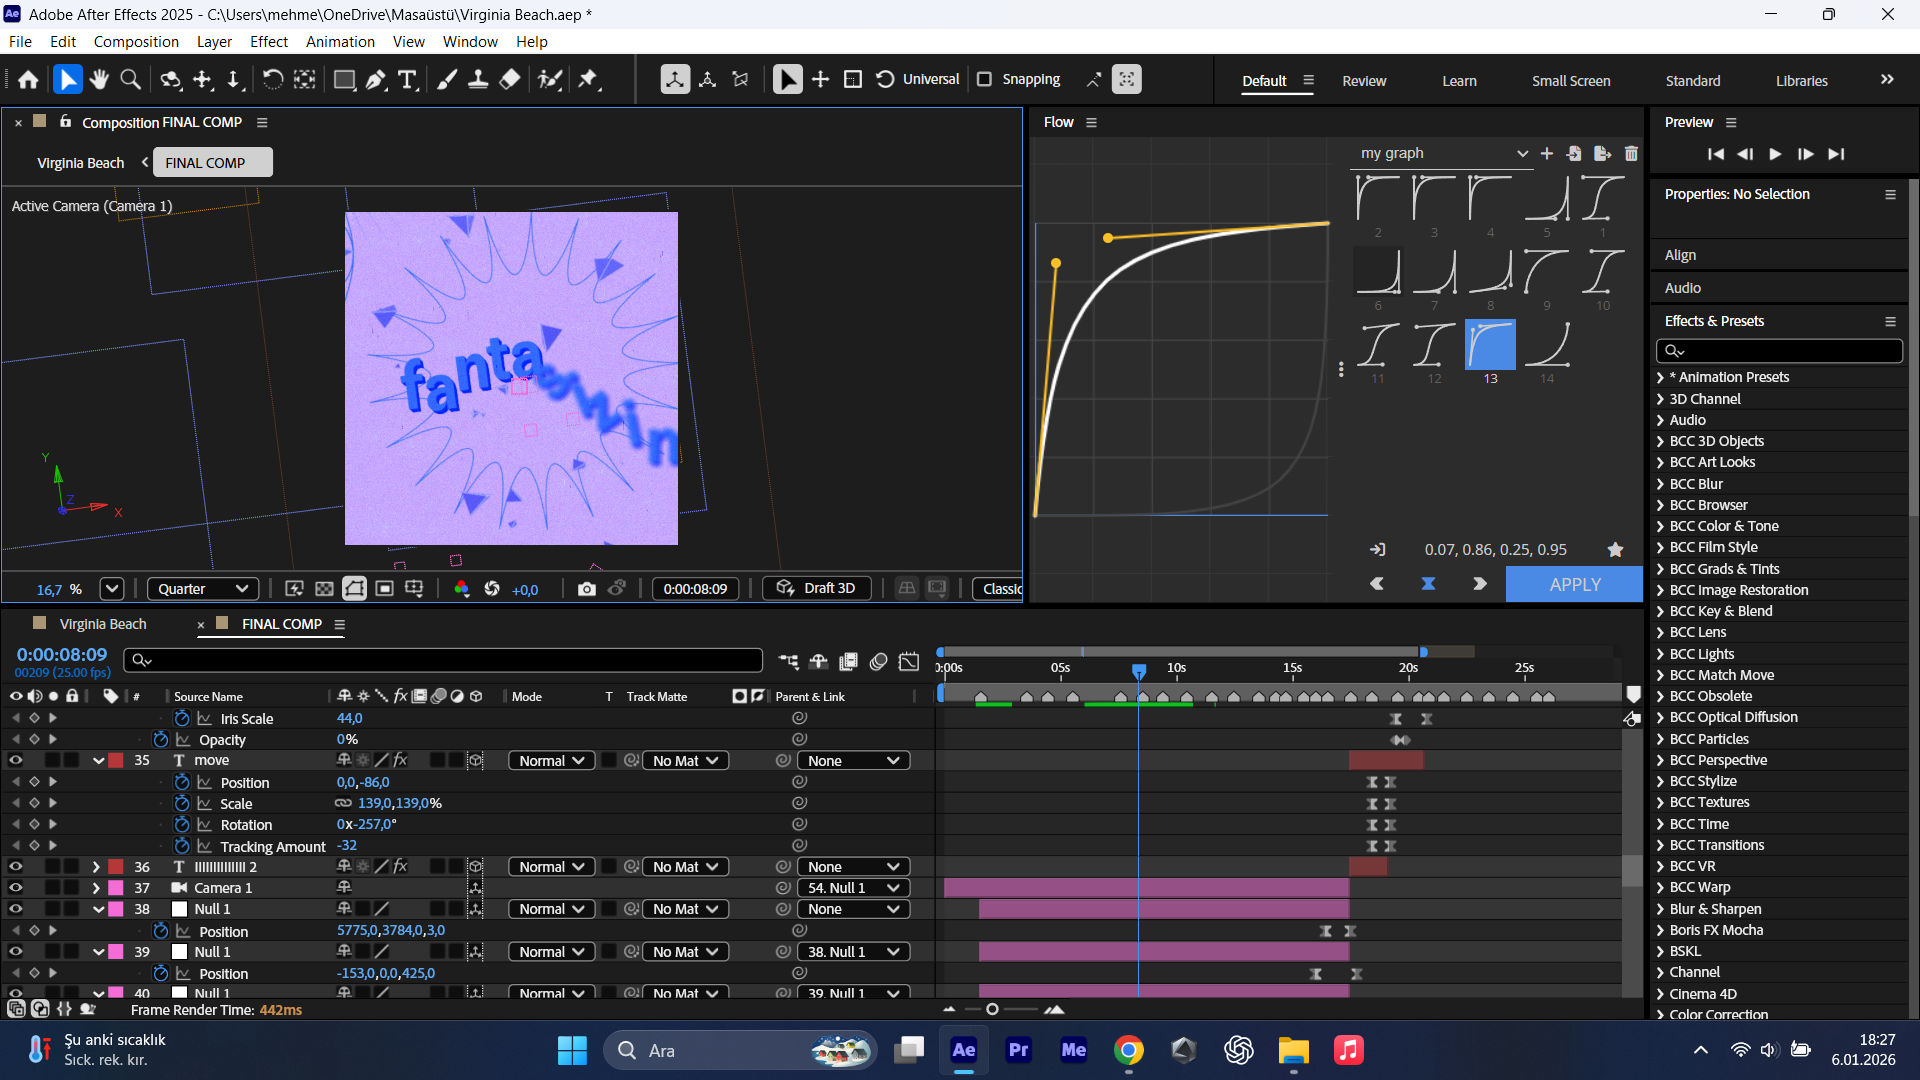Expand BCC Blur effects category
1920x1080 pixels.
pos(1661,484)
